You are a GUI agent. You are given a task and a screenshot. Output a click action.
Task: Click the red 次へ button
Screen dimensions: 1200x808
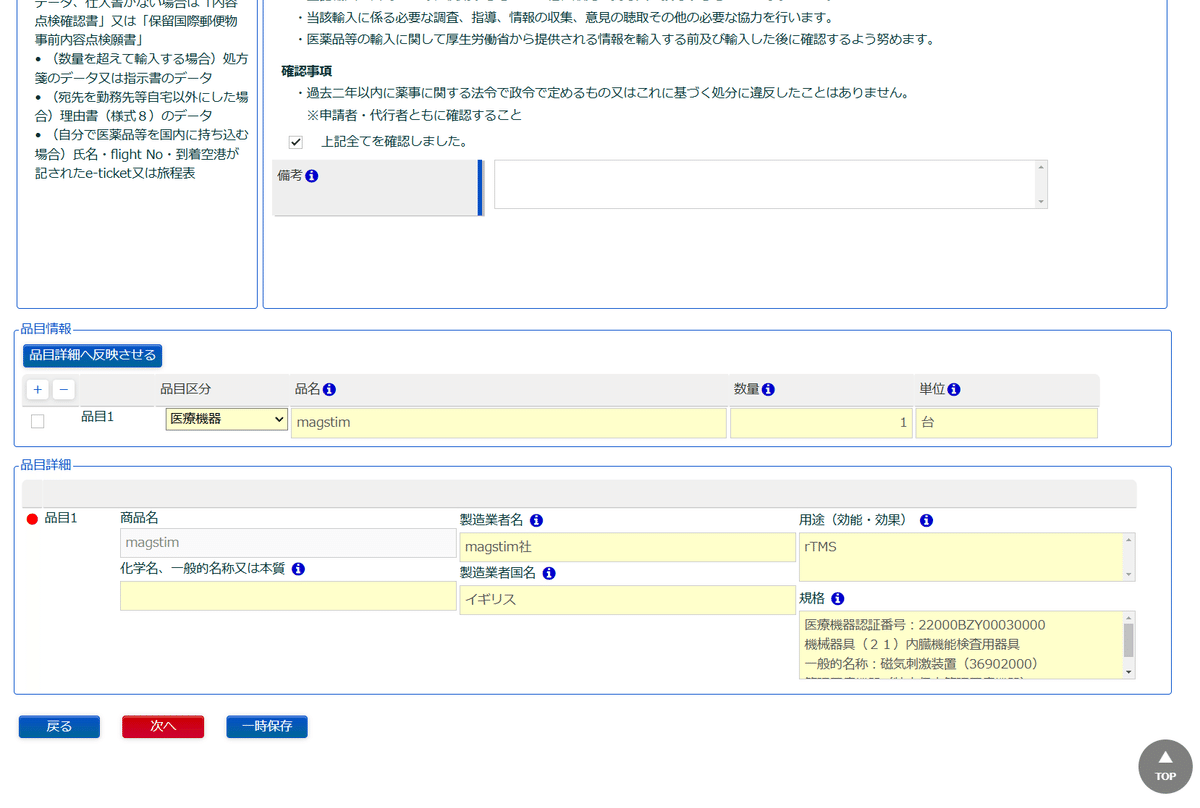click(x=163, y=727)
